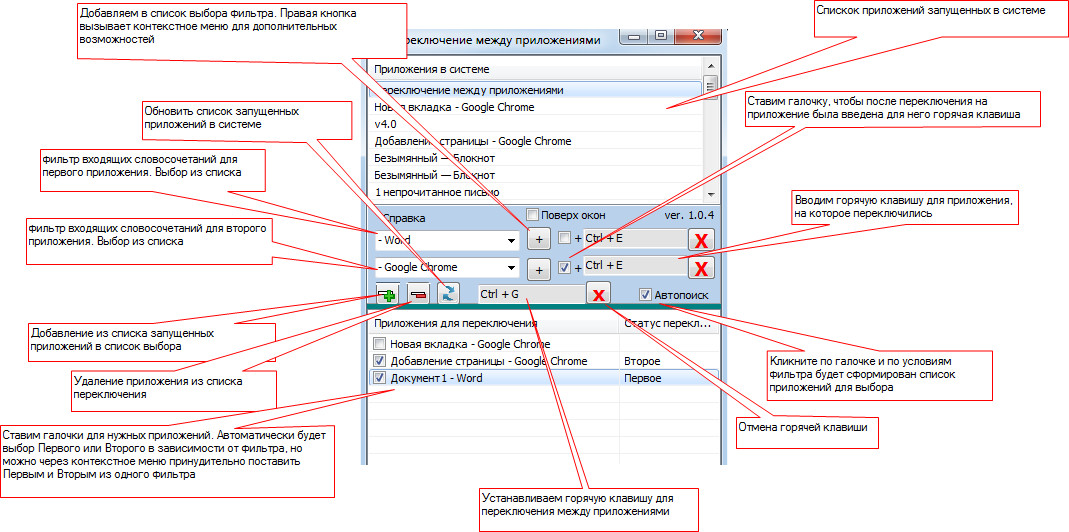Uncheck Добавление страницы - Google Chrome in switching list

pos(380,361)
